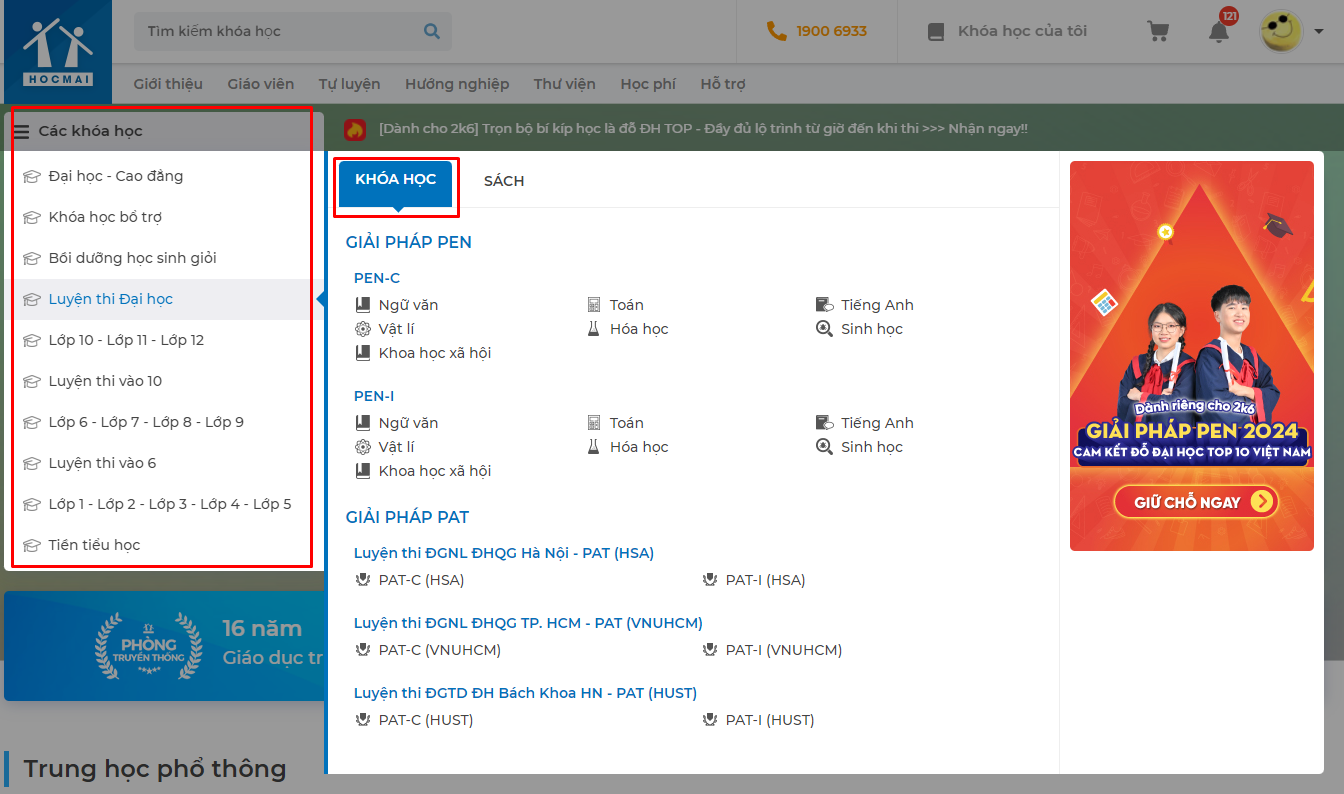This screenshot has height=794, width=1344.
Task: Open PEN-I Sinh học course text
Action: pyautogui.click(x=872, y=447)
